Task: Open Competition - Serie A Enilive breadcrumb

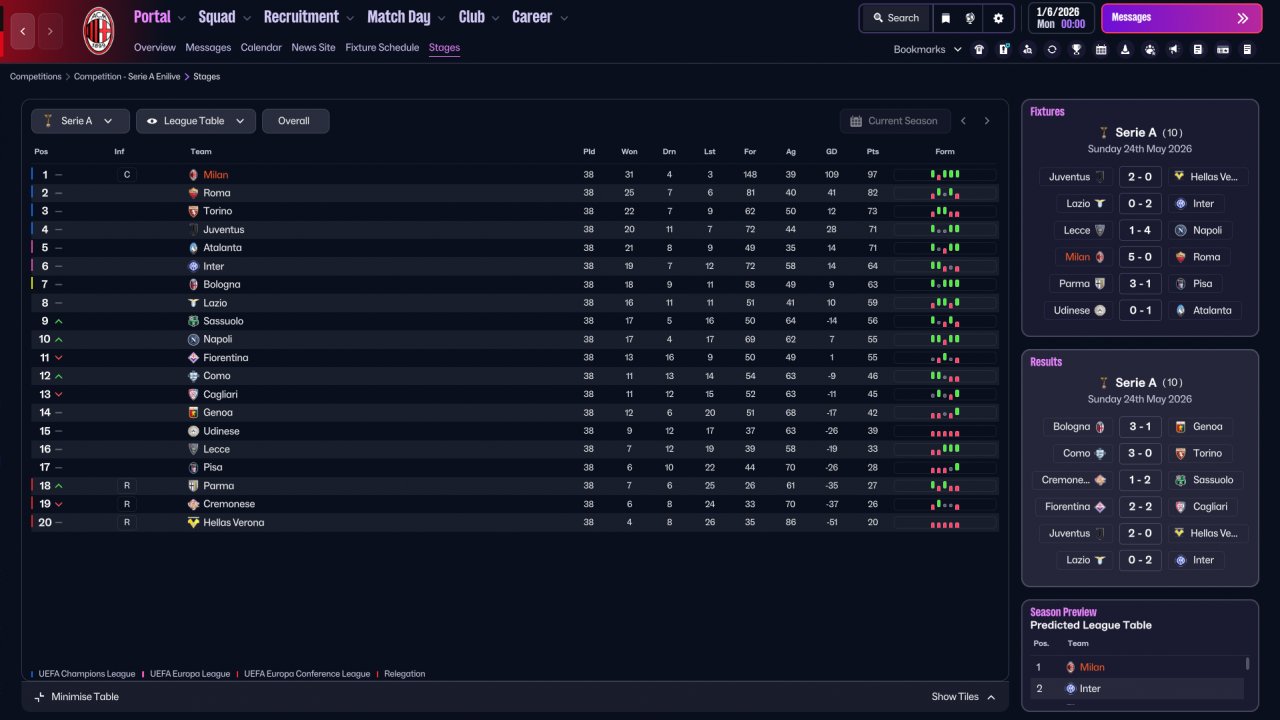Action: [127, 76]
